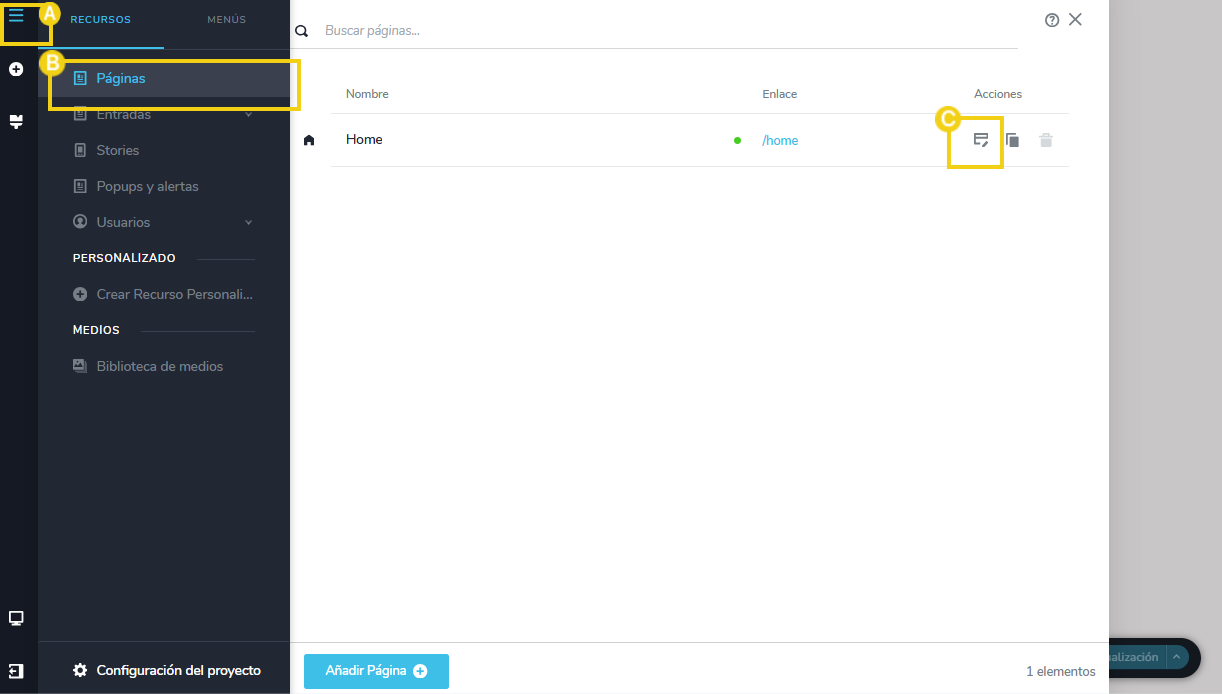Click the Acciones column header

click(998, 94)
